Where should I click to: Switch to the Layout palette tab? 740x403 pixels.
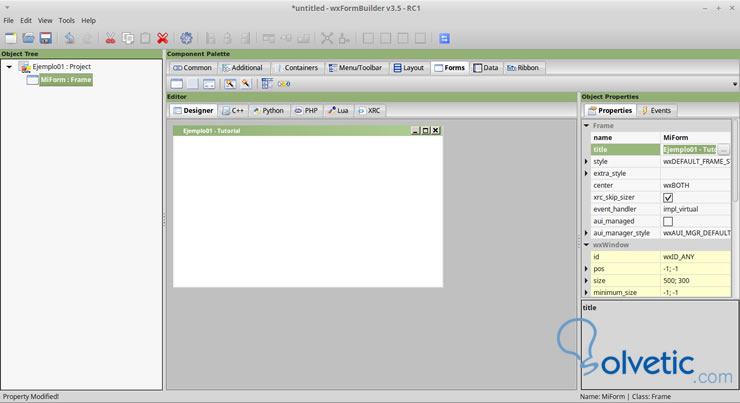409,67
